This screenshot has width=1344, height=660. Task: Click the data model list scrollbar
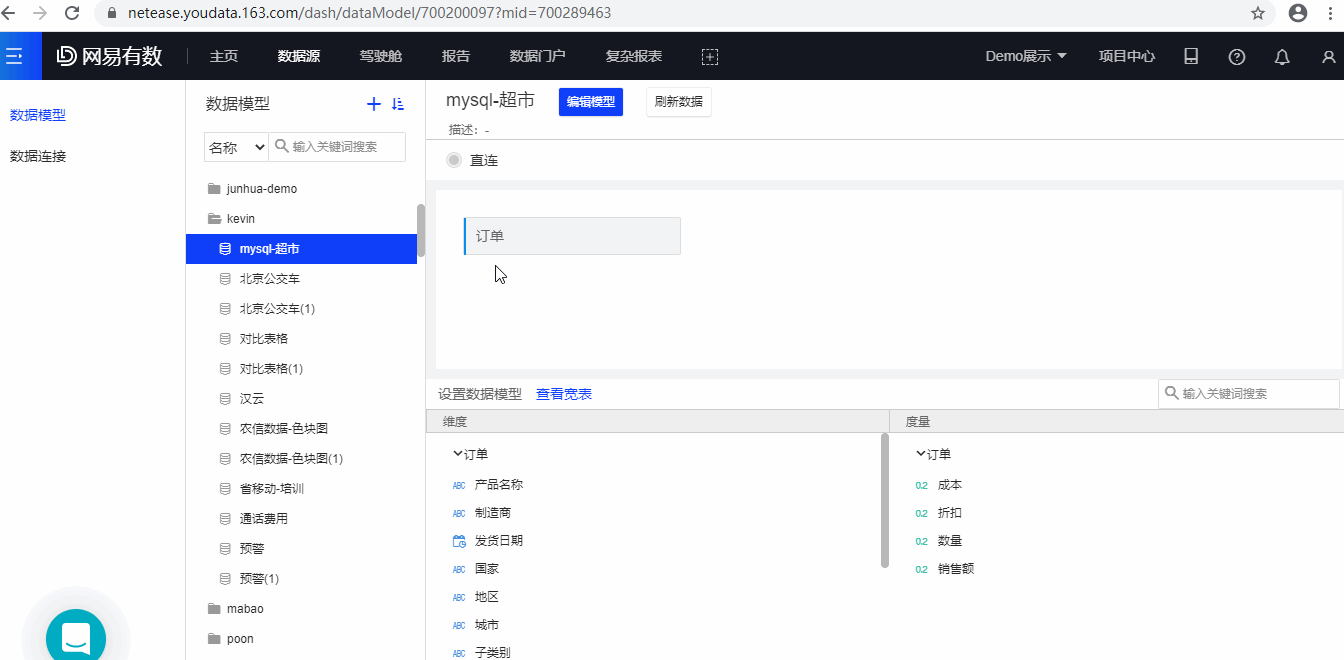[421, 230]
